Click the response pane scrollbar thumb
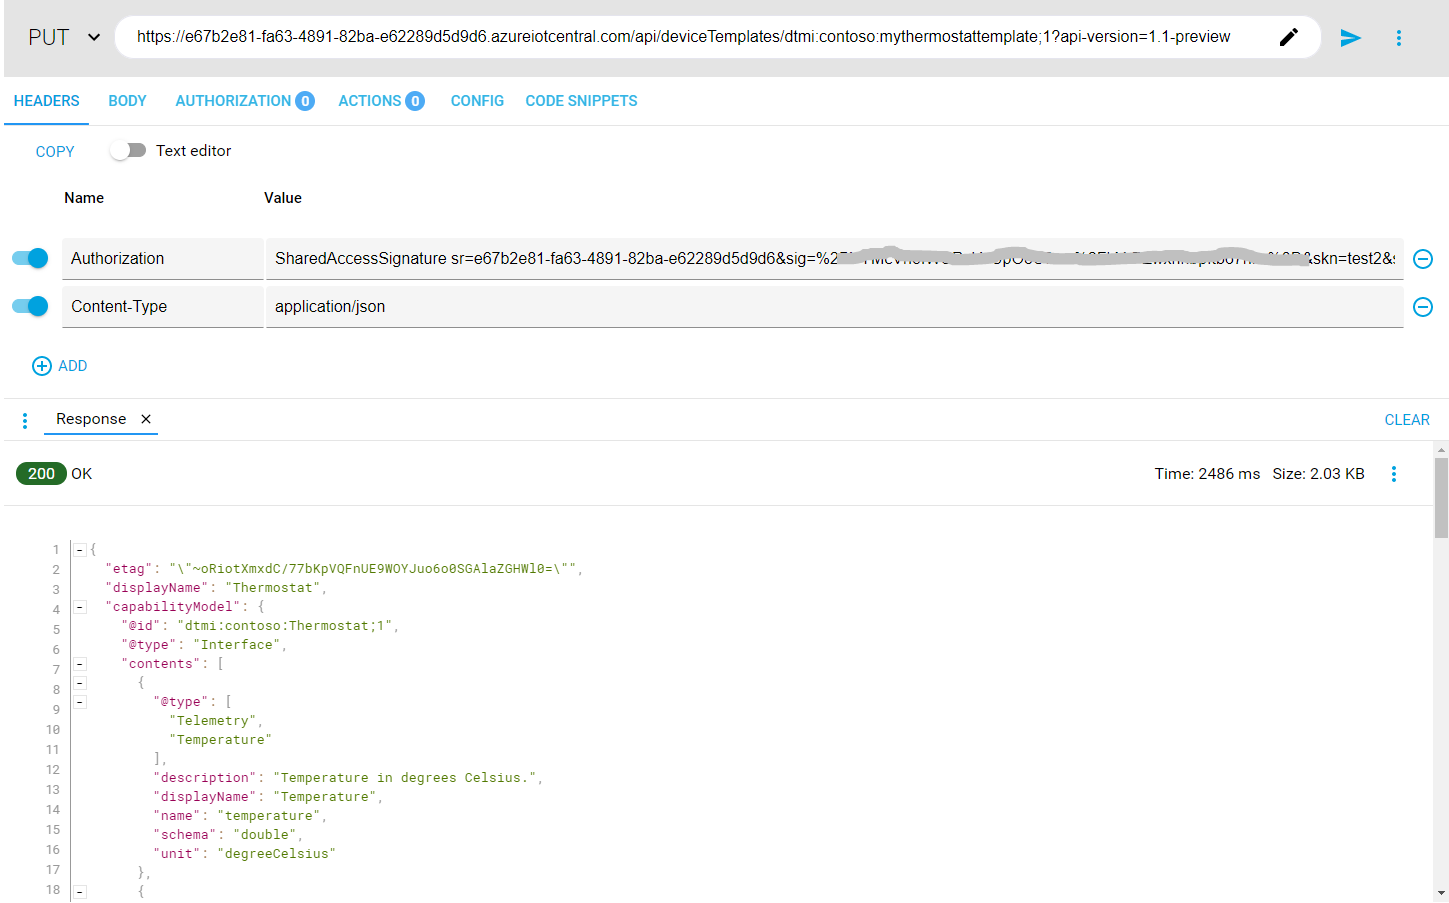1449x903 pixels. tap(1441, 497)
